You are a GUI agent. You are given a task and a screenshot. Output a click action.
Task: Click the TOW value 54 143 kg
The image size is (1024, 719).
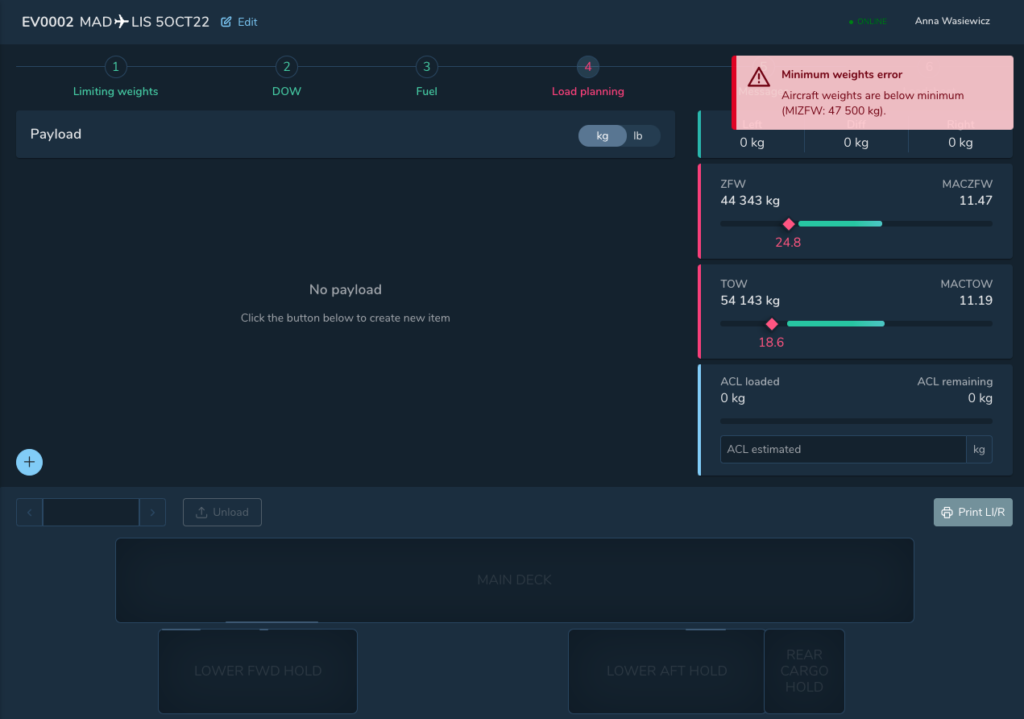750,300
